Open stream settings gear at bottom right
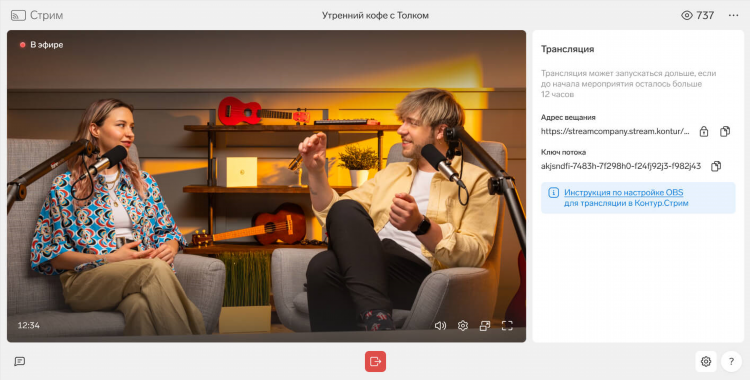The height and width of the screenshot is (380, 750). [x=706, y=361]
